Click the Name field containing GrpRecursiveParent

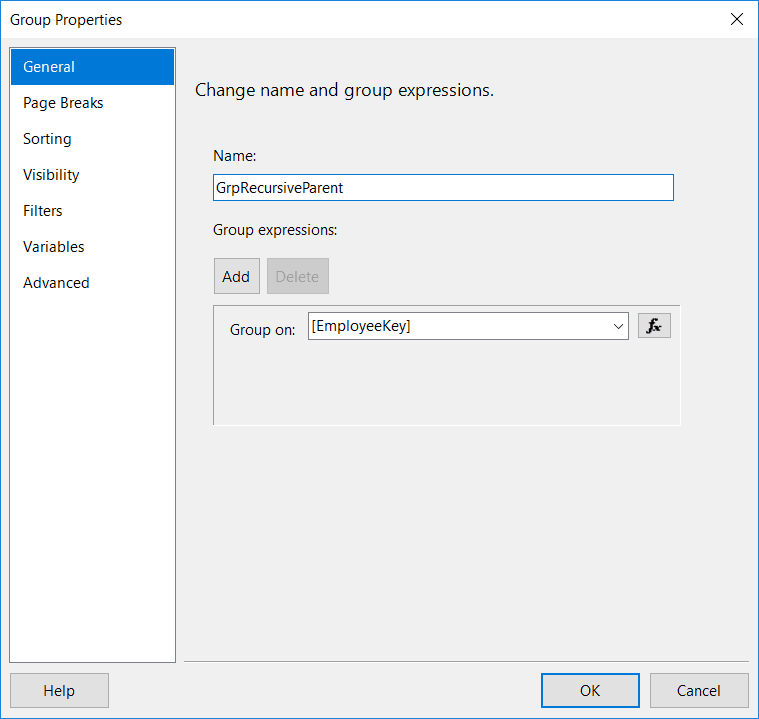coord(443,187)
